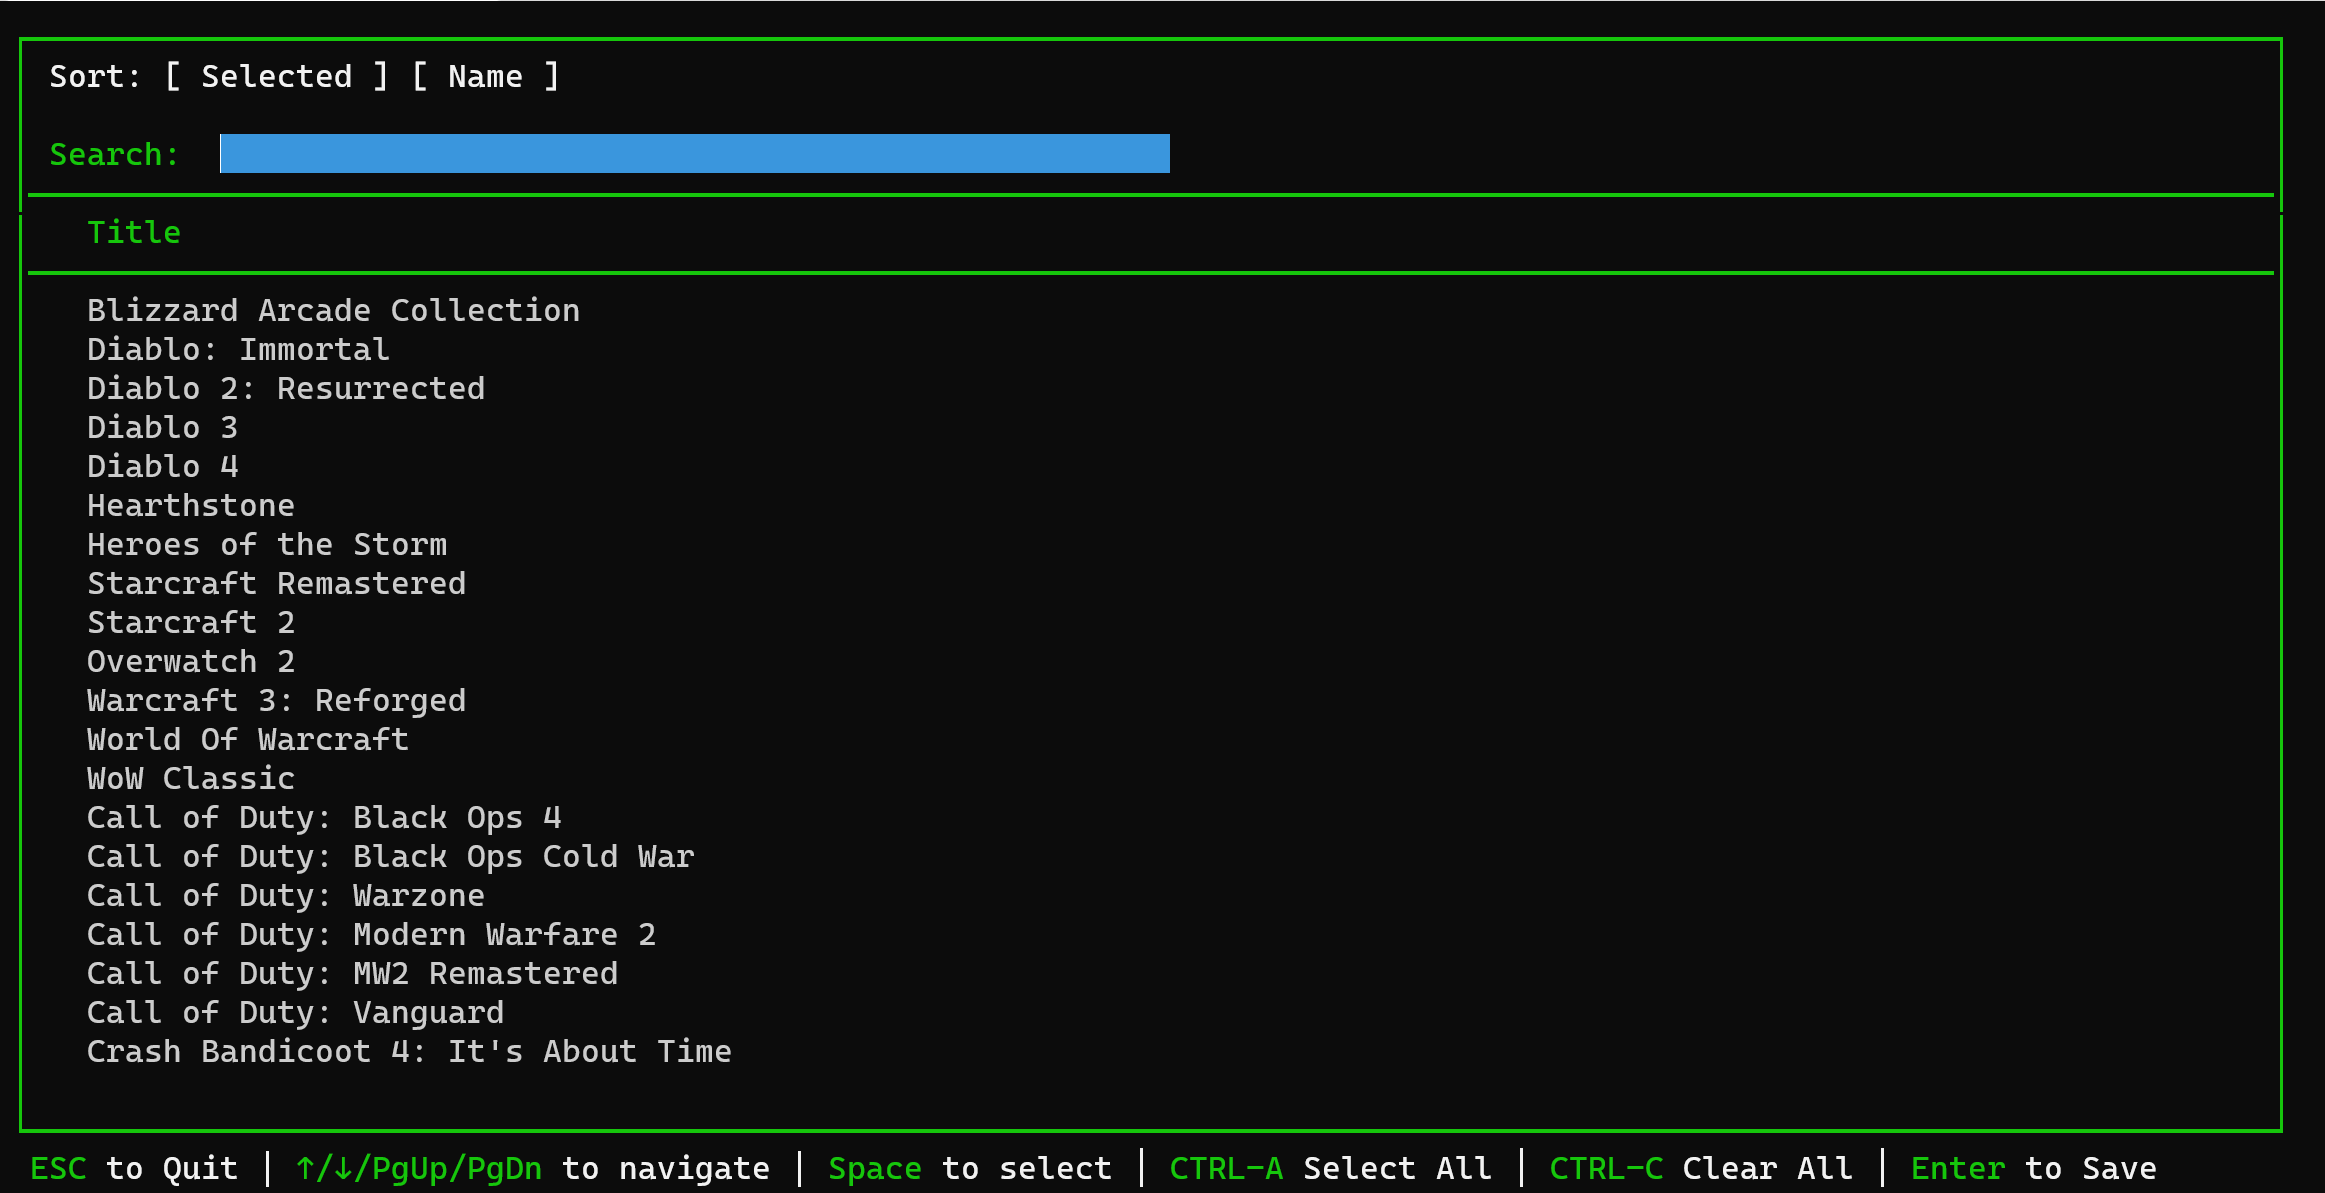Select World Of Warcraft title
The height and width of the screenshot is (1193, 2325).
(248, 740)
